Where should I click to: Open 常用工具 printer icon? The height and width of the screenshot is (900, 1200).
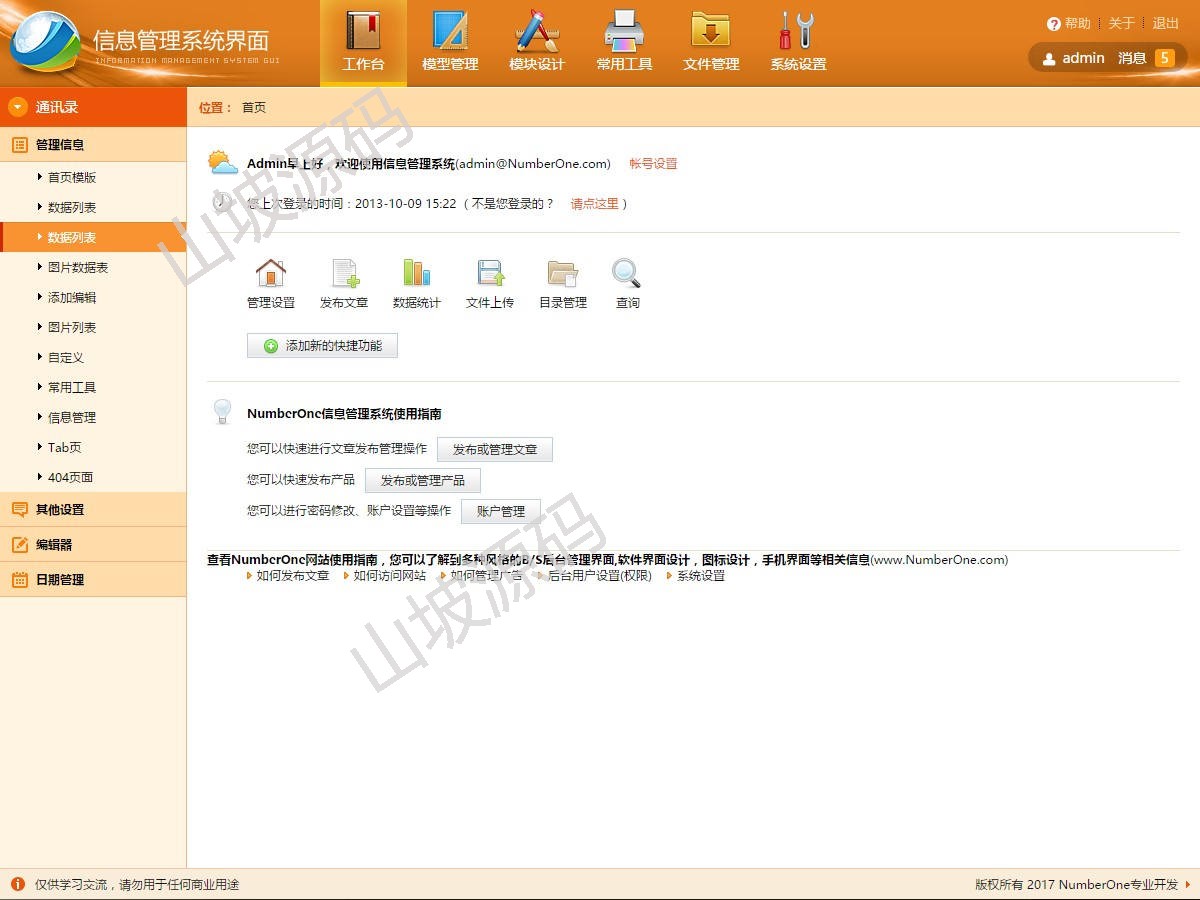(x=624, y=32)
